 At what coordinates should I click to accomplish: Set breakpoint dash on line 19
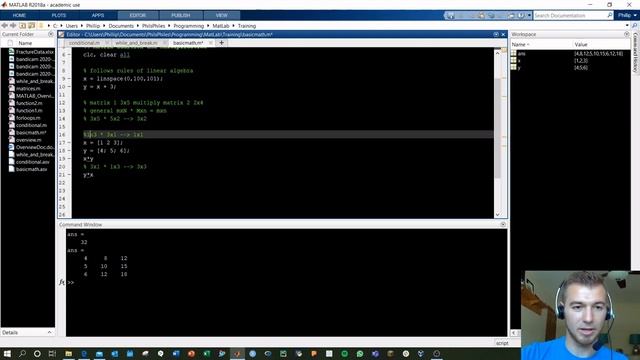click(x=69, y=159)
